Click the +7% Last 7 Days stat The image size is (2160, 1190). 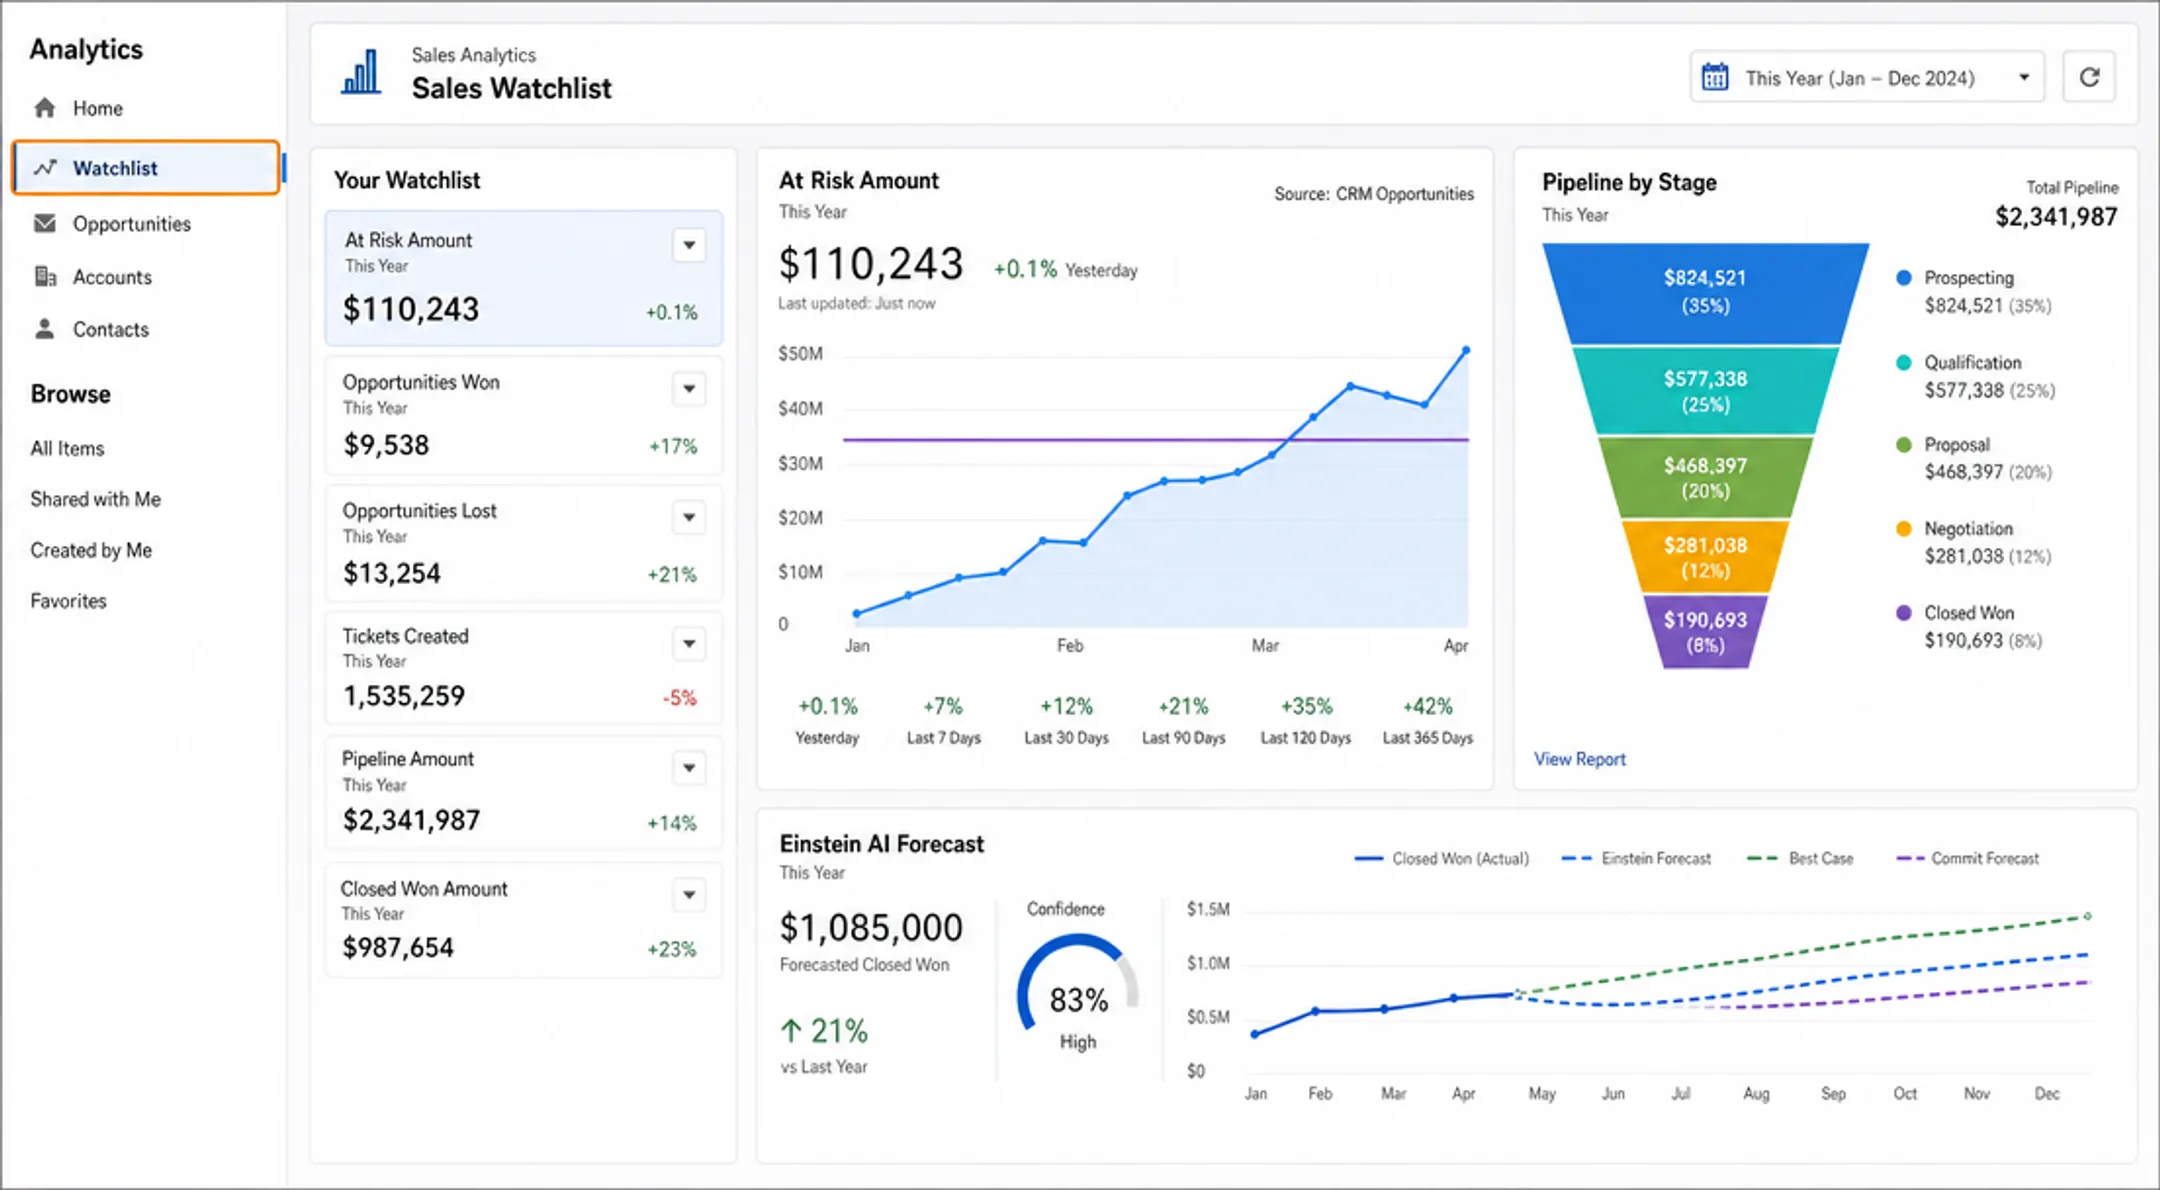pyautogui.click(x=943, y=720)
